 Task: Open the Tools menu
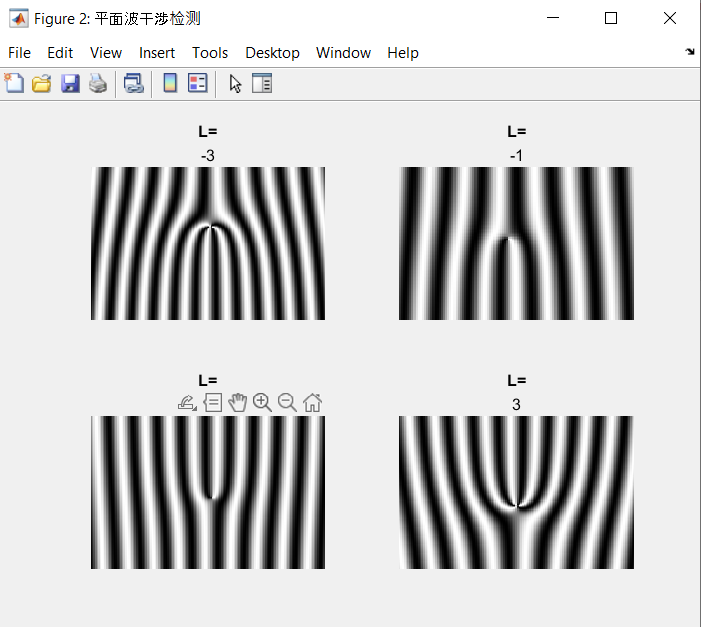210,53
